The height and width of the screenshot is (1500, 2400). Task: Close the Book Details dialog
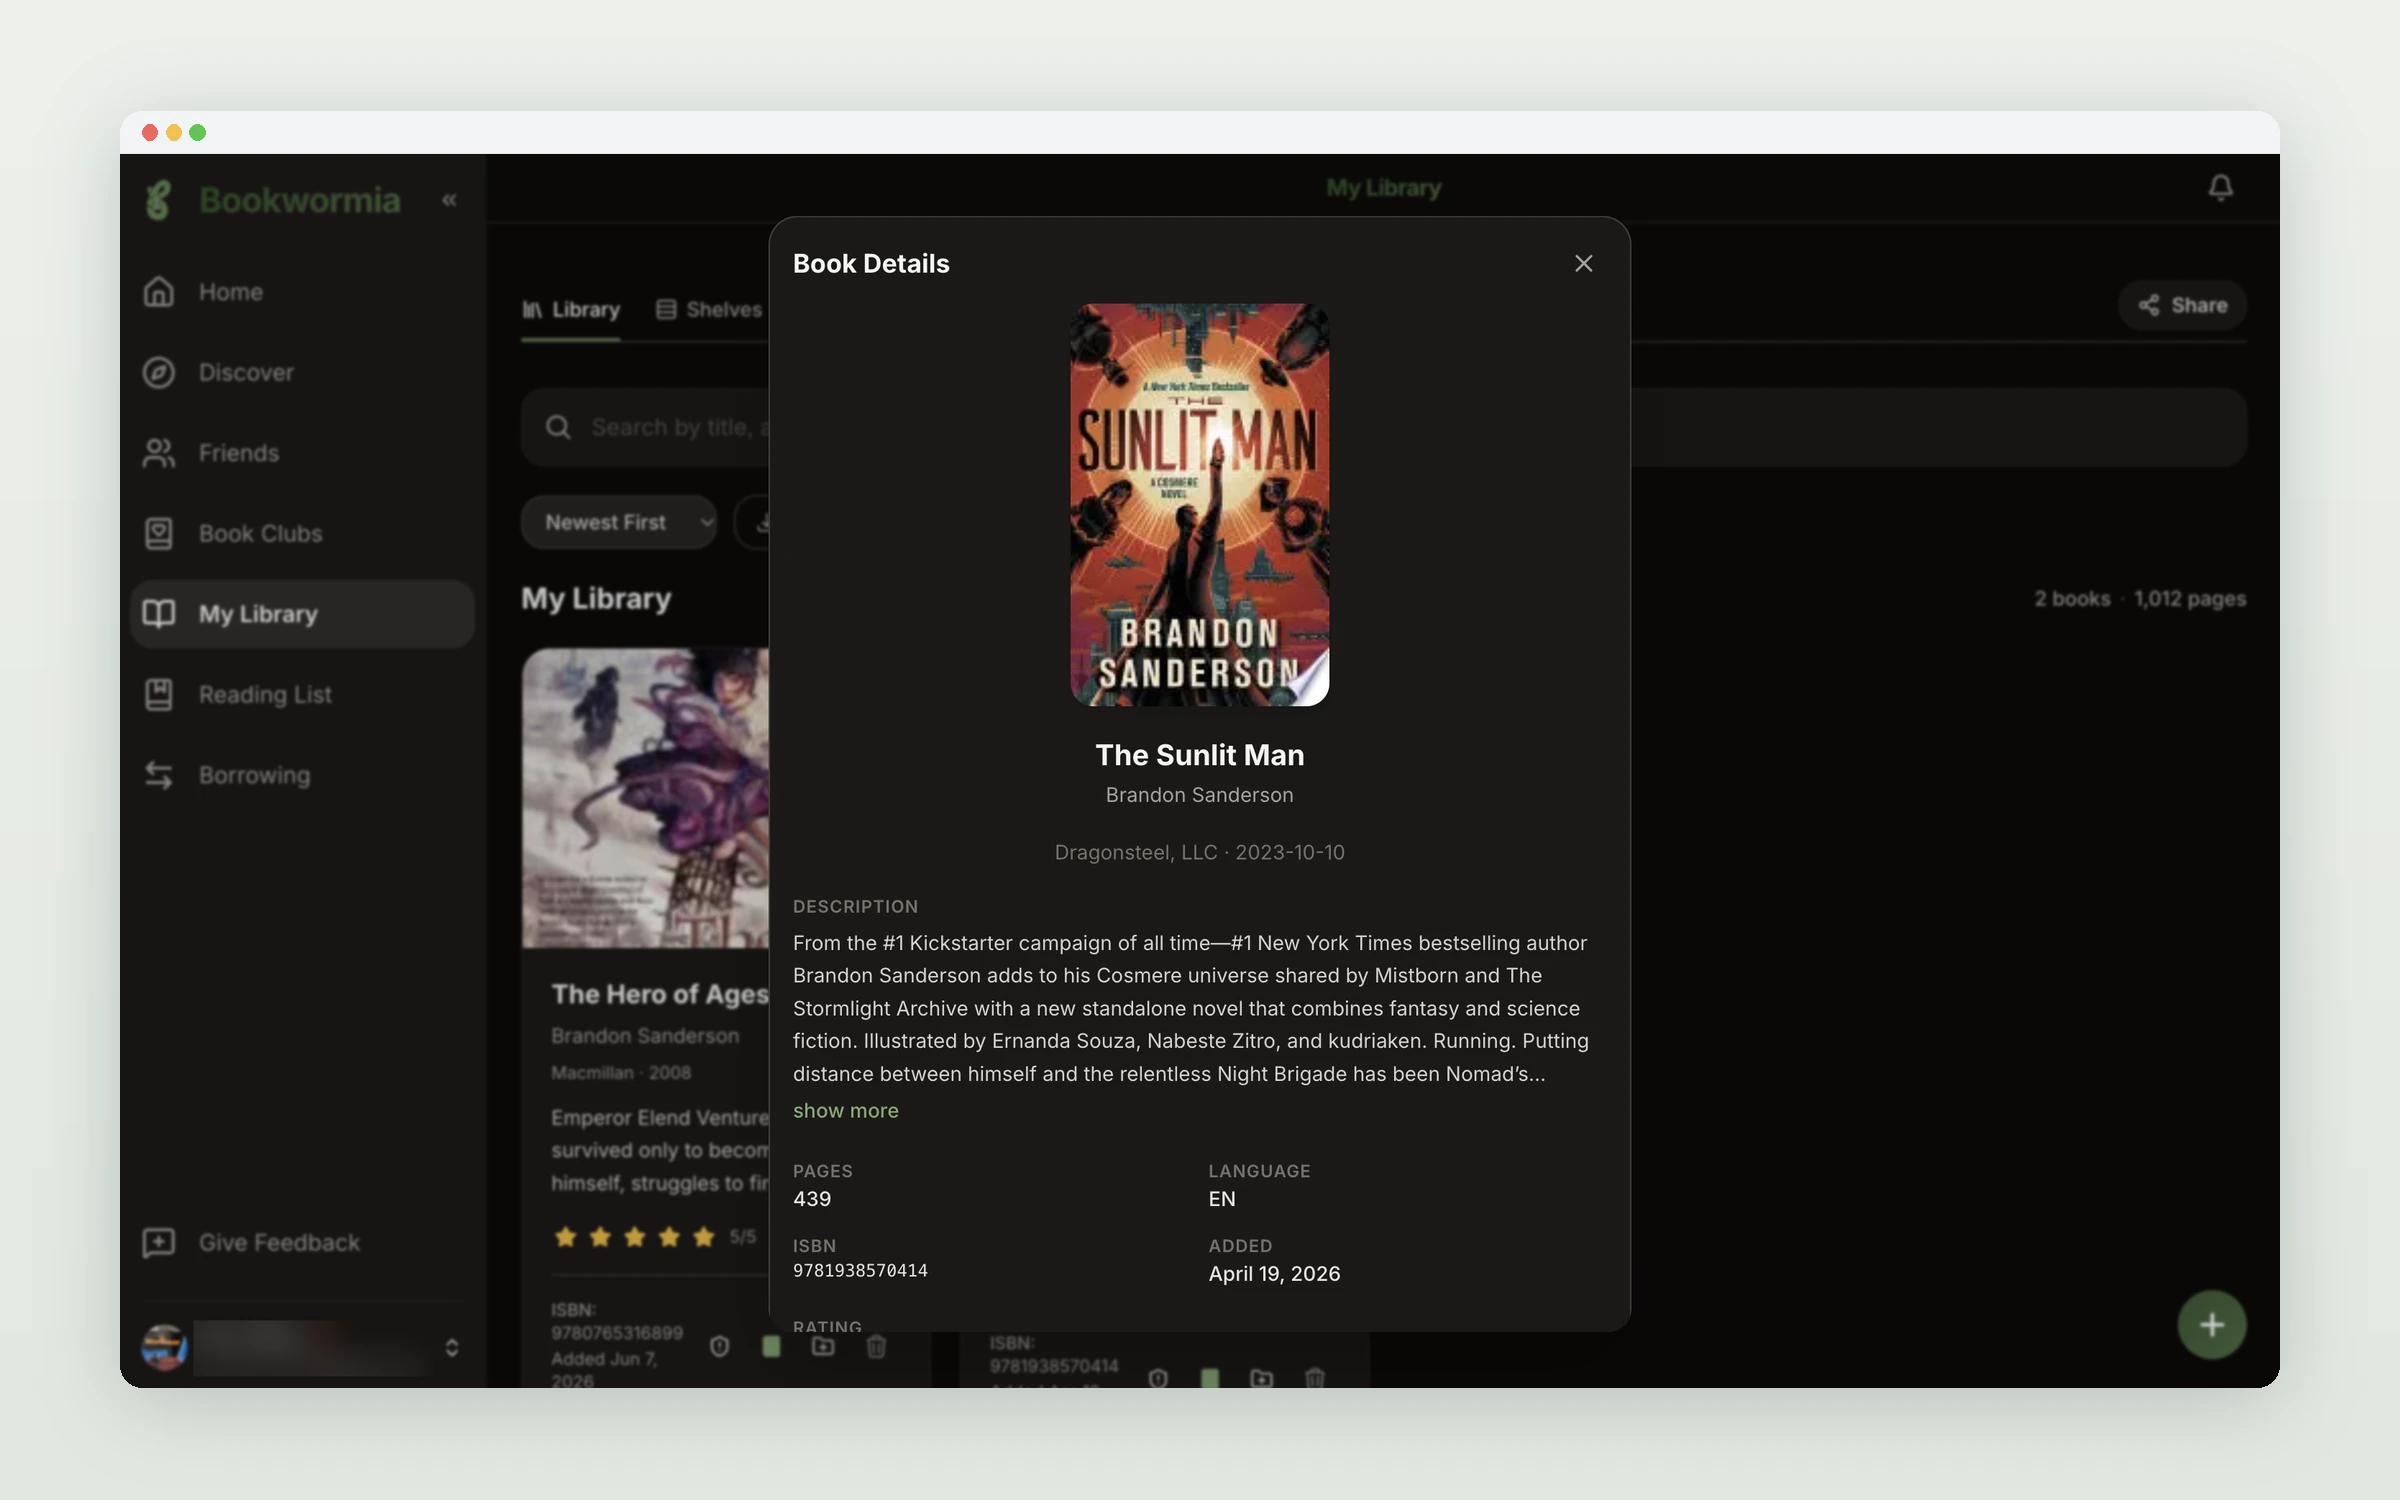[x=1583, y=264]
